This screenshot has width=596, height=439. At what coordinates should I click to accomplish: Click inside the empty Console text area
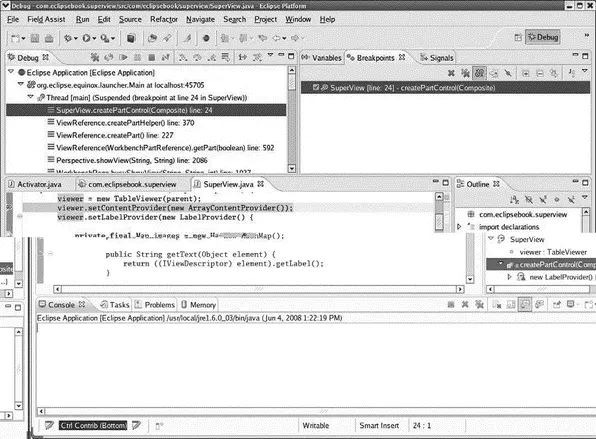tap(315, 365)
